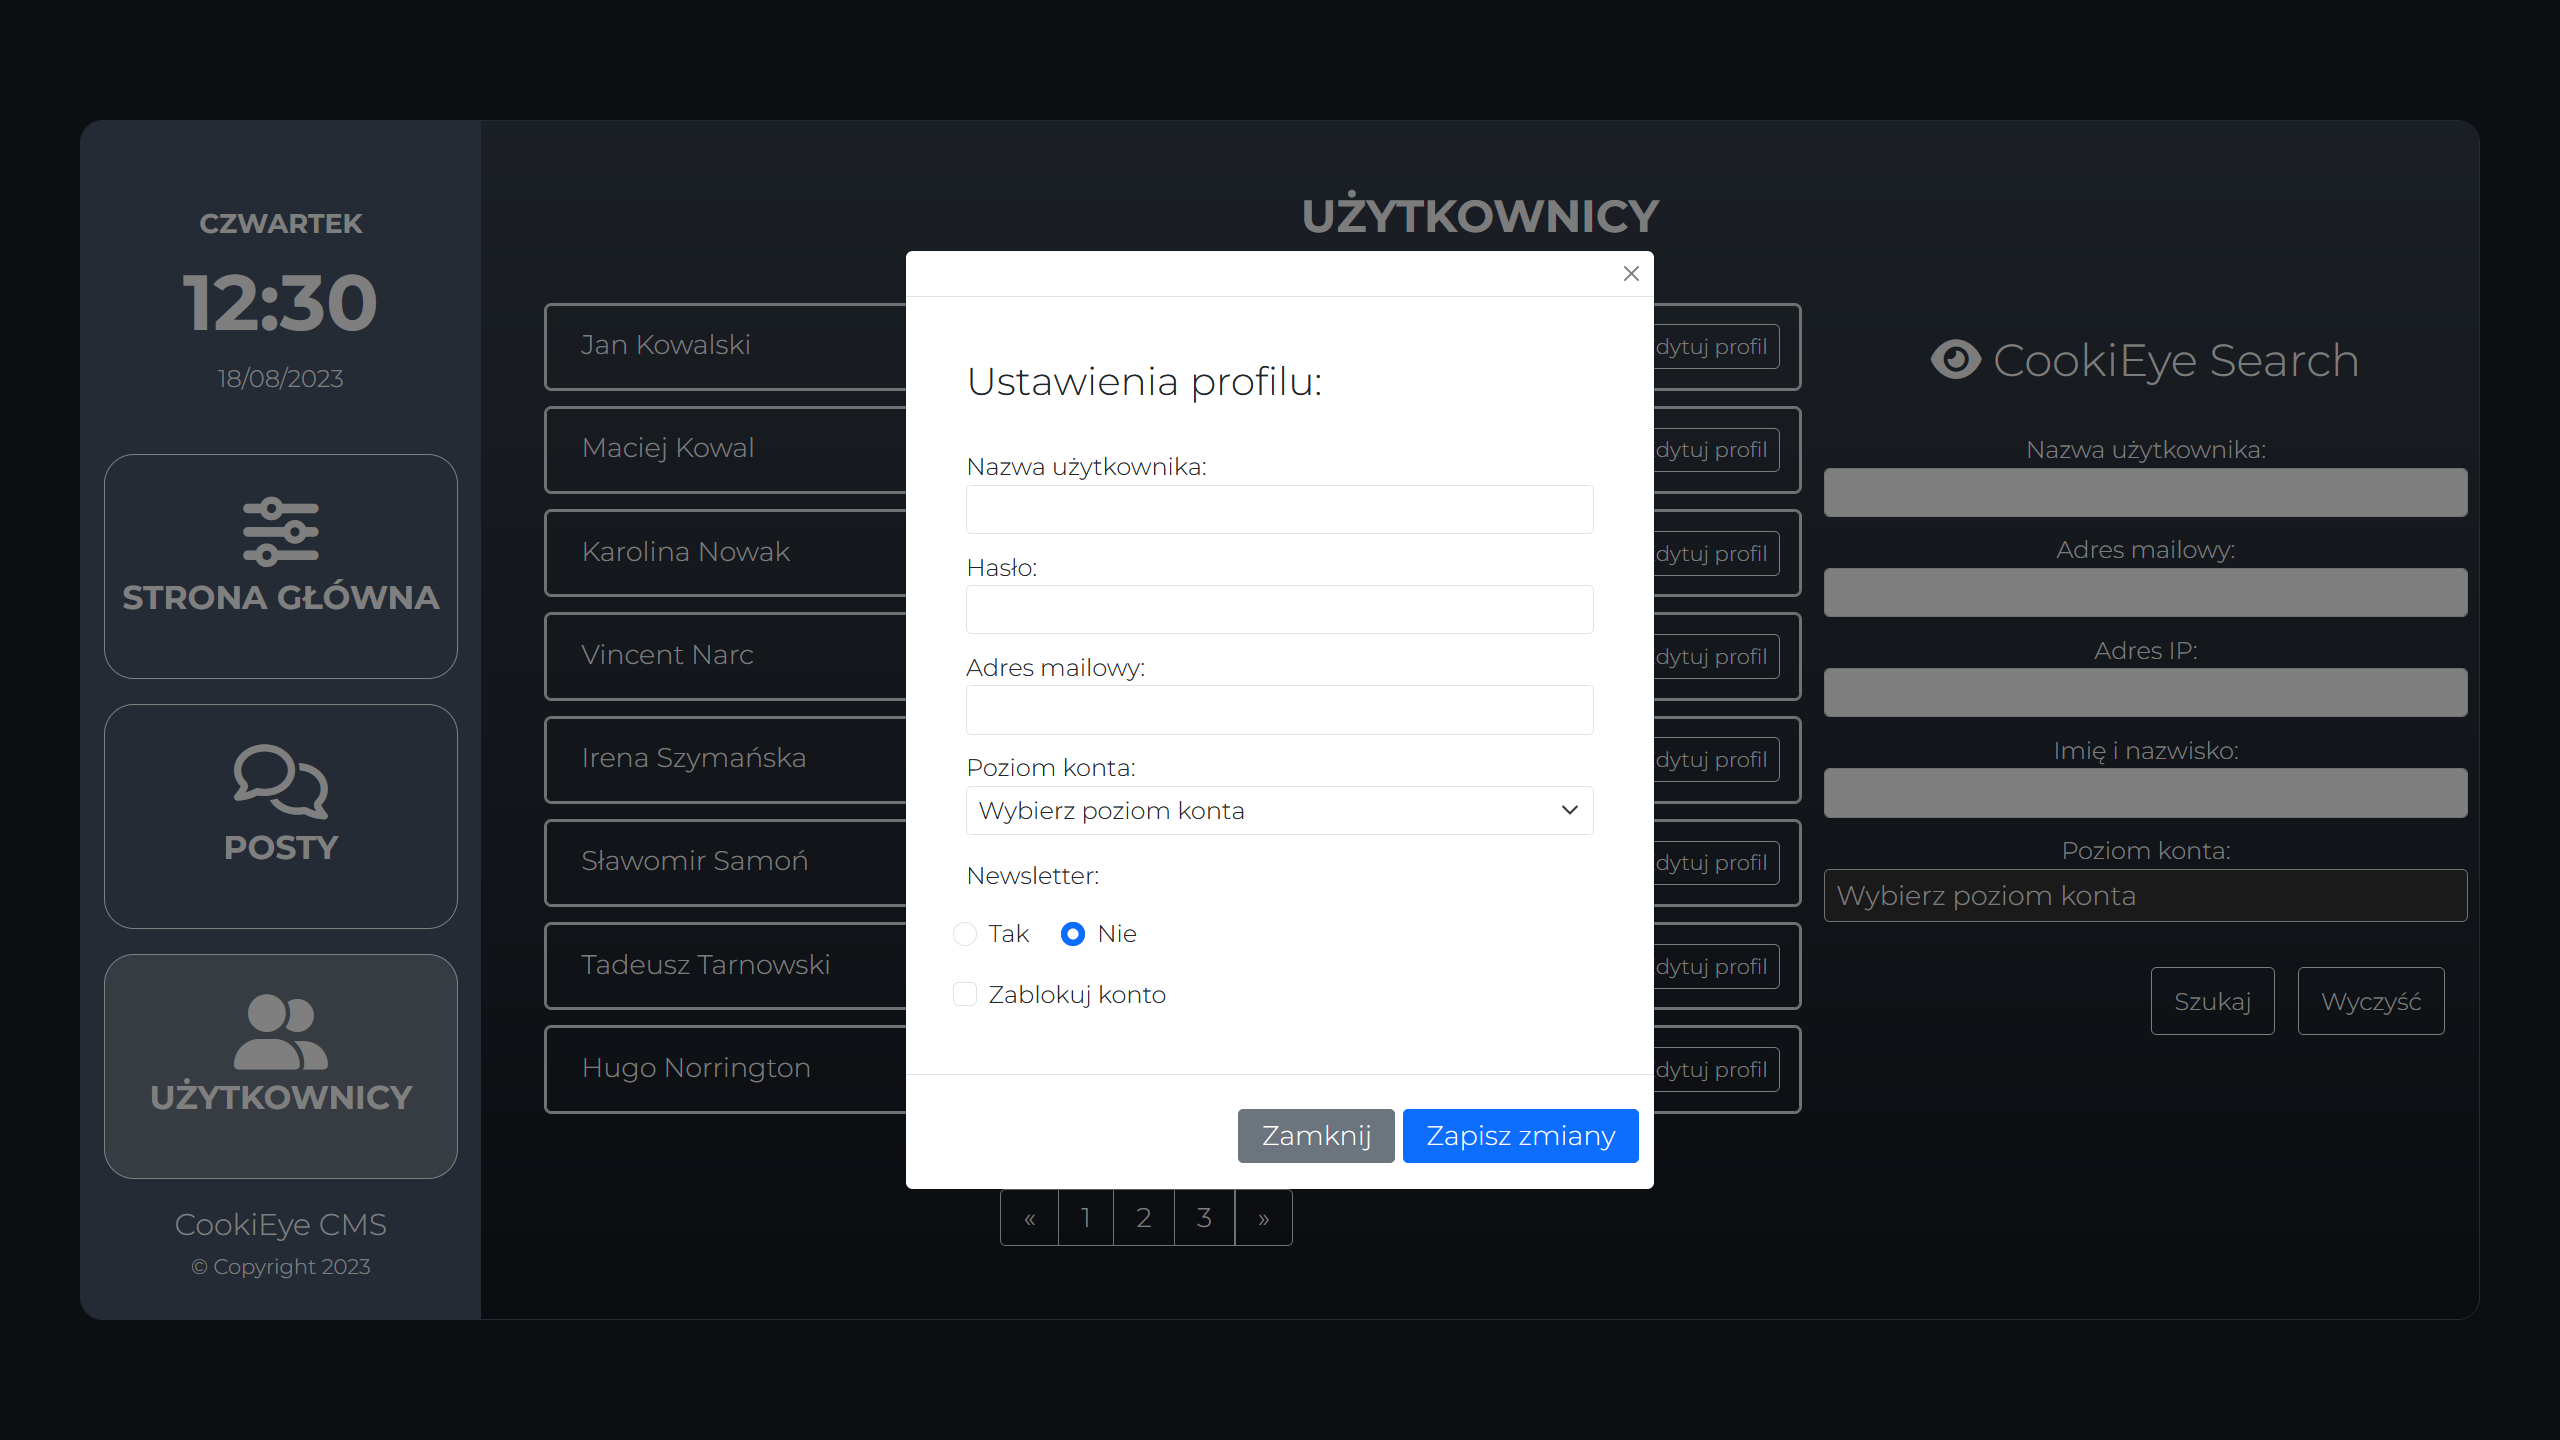This screenshot has width=2560, height=1440.
Task: Click the CookiEye Search eye icon
Action: click(1955, 360)
